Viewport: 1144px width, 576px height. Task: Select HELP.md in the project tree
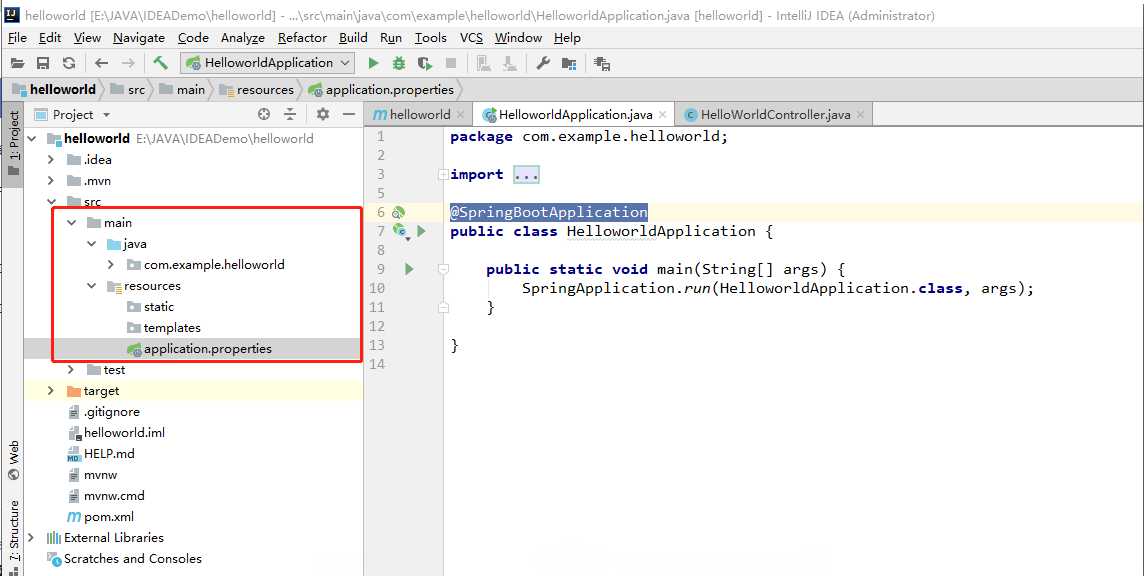[x=101, y=453]
